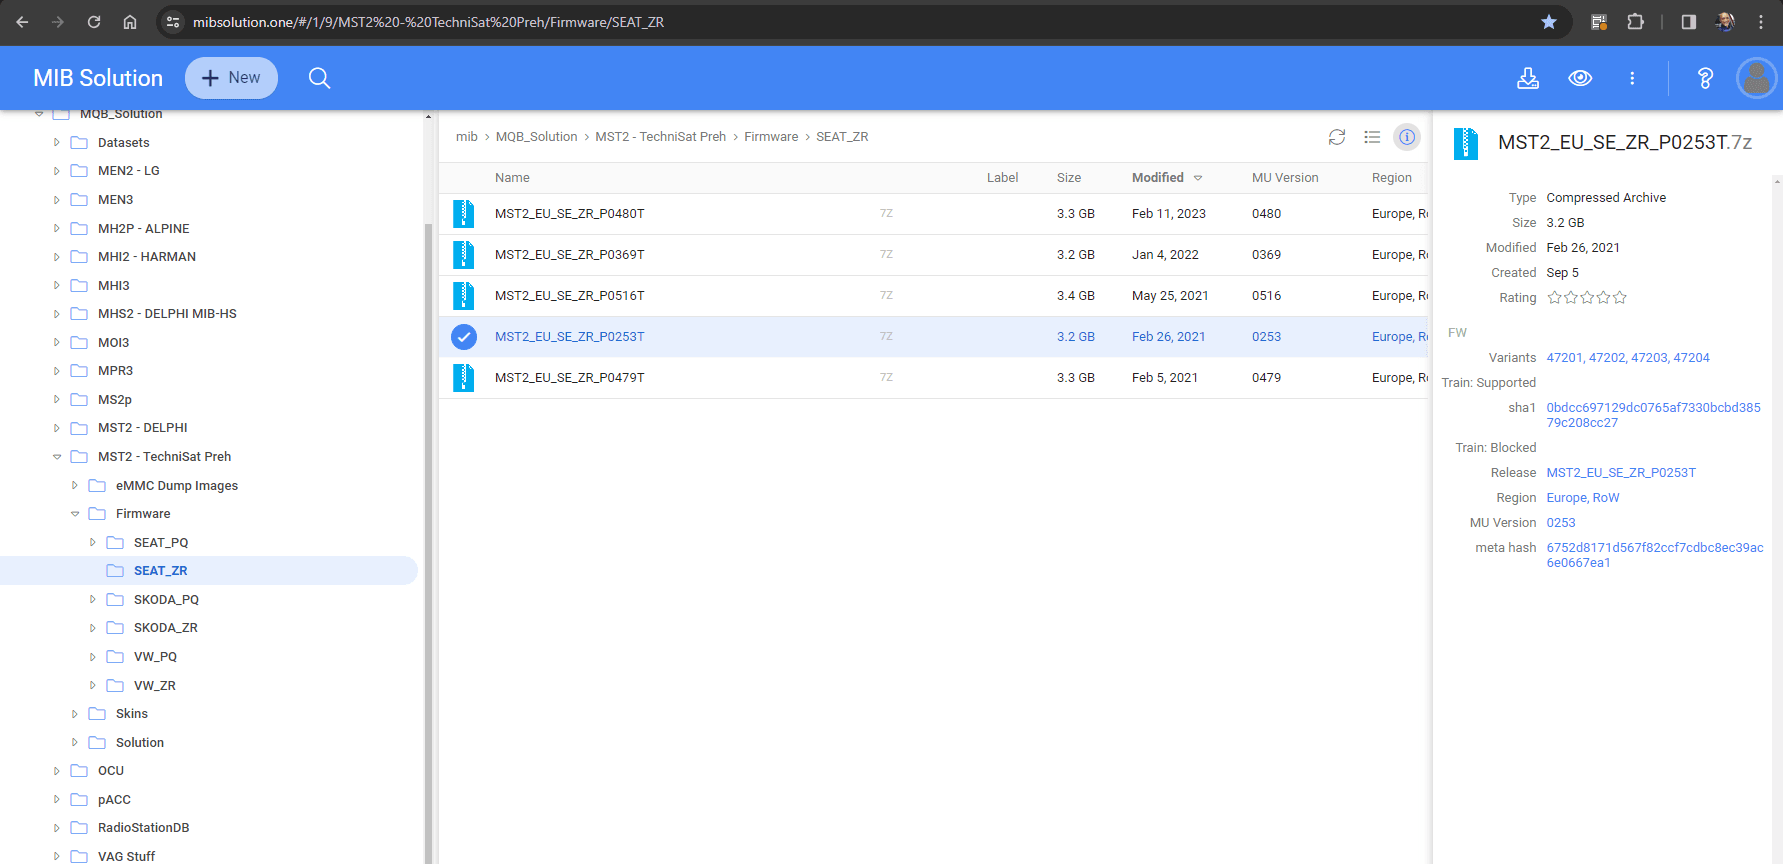This screenshot has height=864, width=1783.
Task: Select the VW_ZR folder in tree
Action: click(x=155, y=686)
